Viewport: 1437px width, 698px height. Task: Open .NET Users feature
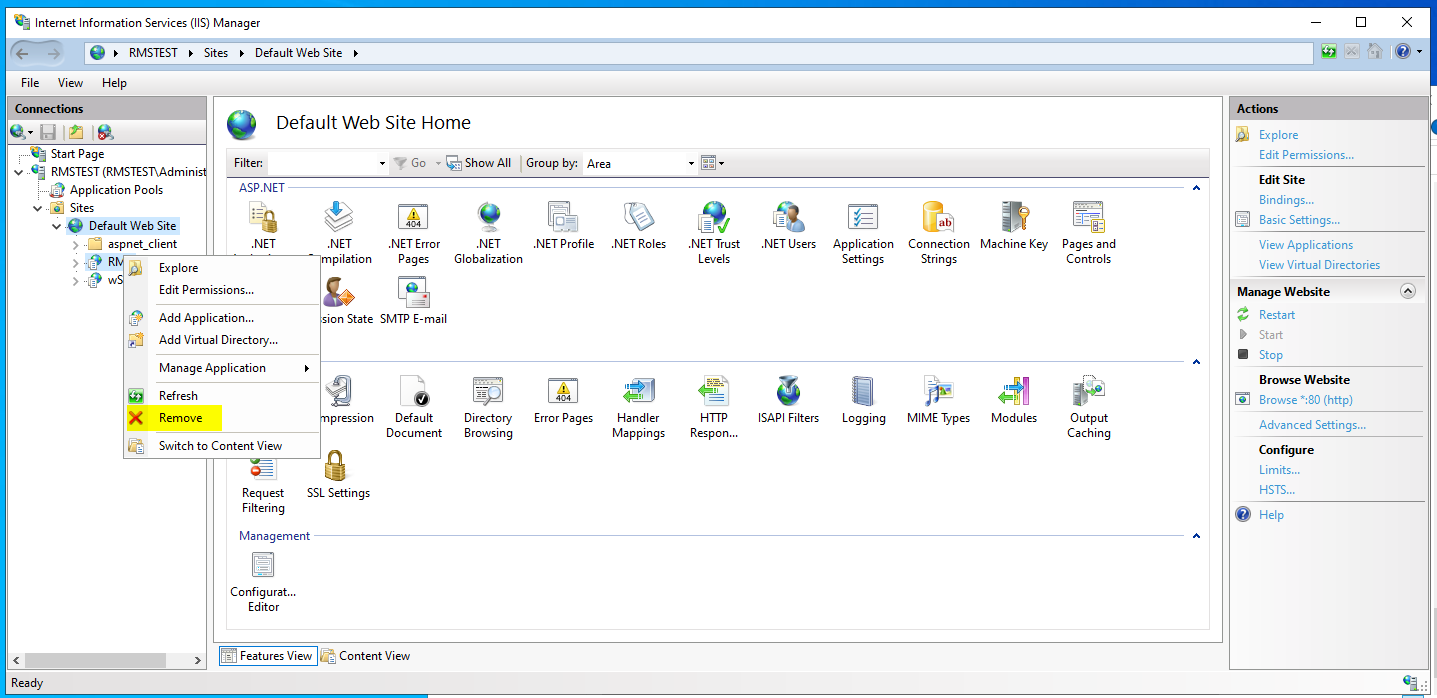click(788, 225)
